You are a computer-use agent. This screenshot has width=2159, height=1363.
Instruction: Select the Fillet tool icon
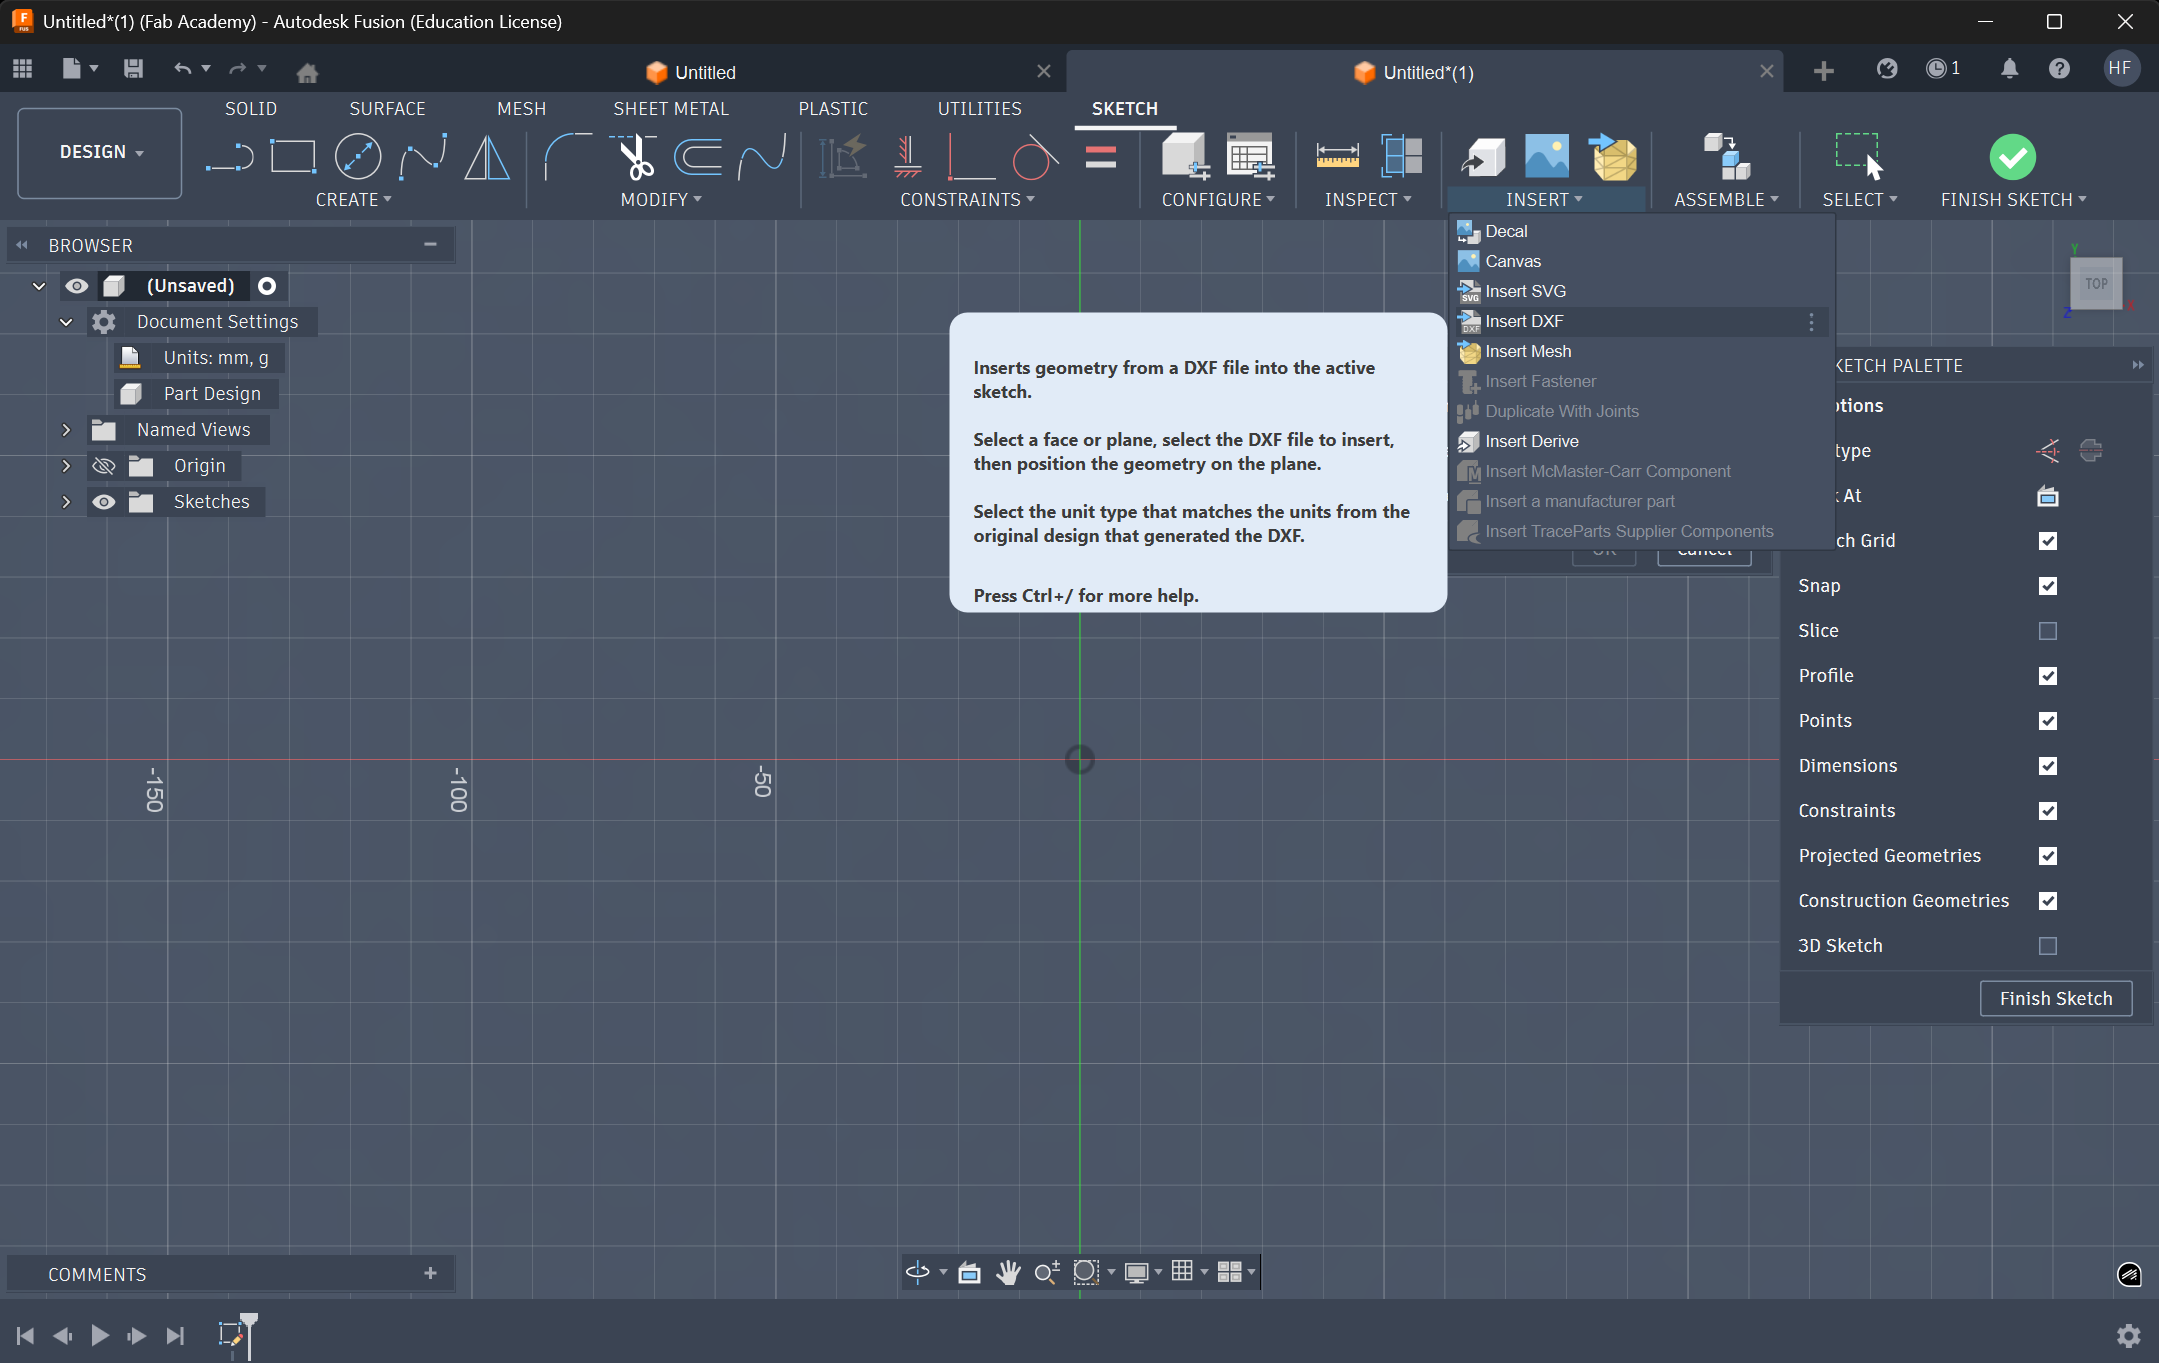[x=566, y=157]
